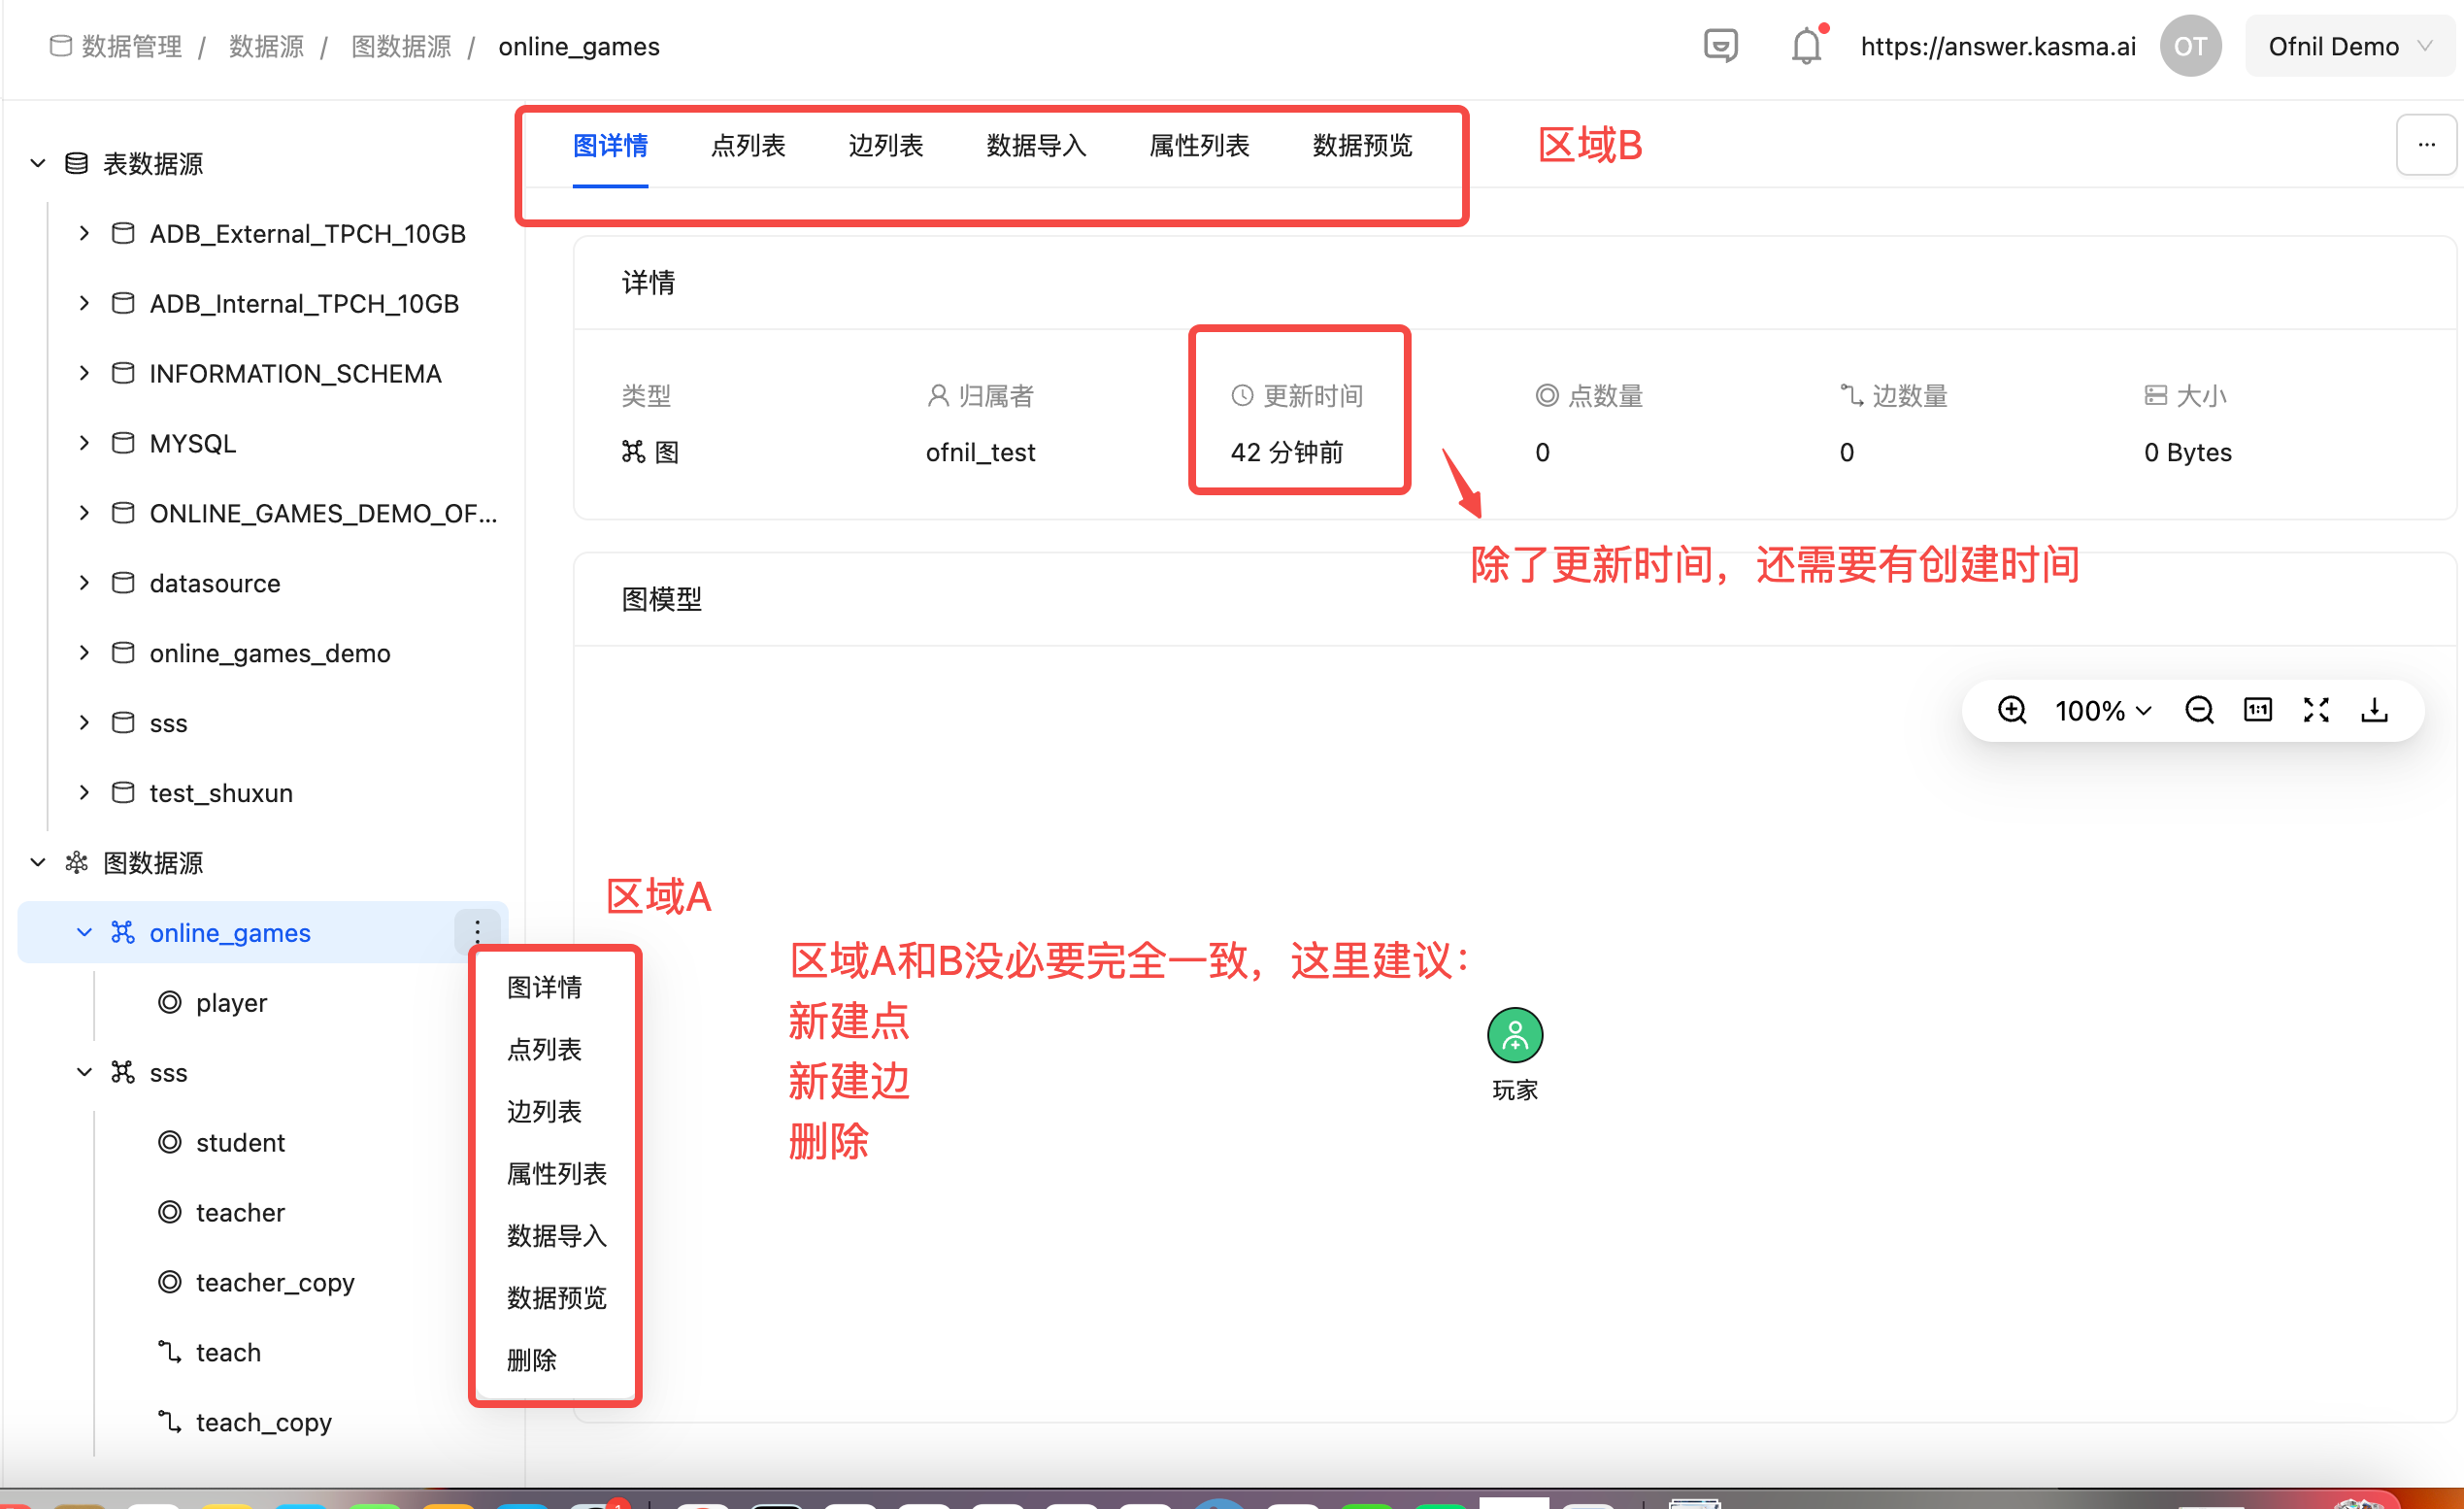Image resolution: width=2464 pixels, height=1509 pixels.
Task: Select the teach edge
Action: pos(228,1352)
